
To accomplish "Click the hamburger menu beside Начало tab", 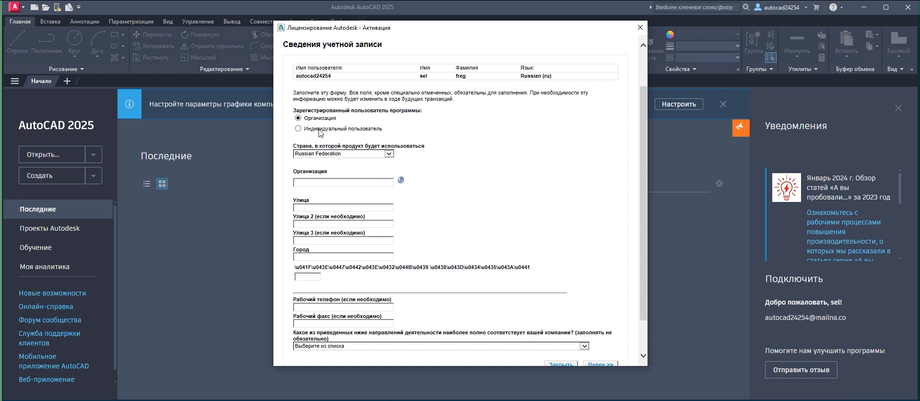I will tap(15, 81).
